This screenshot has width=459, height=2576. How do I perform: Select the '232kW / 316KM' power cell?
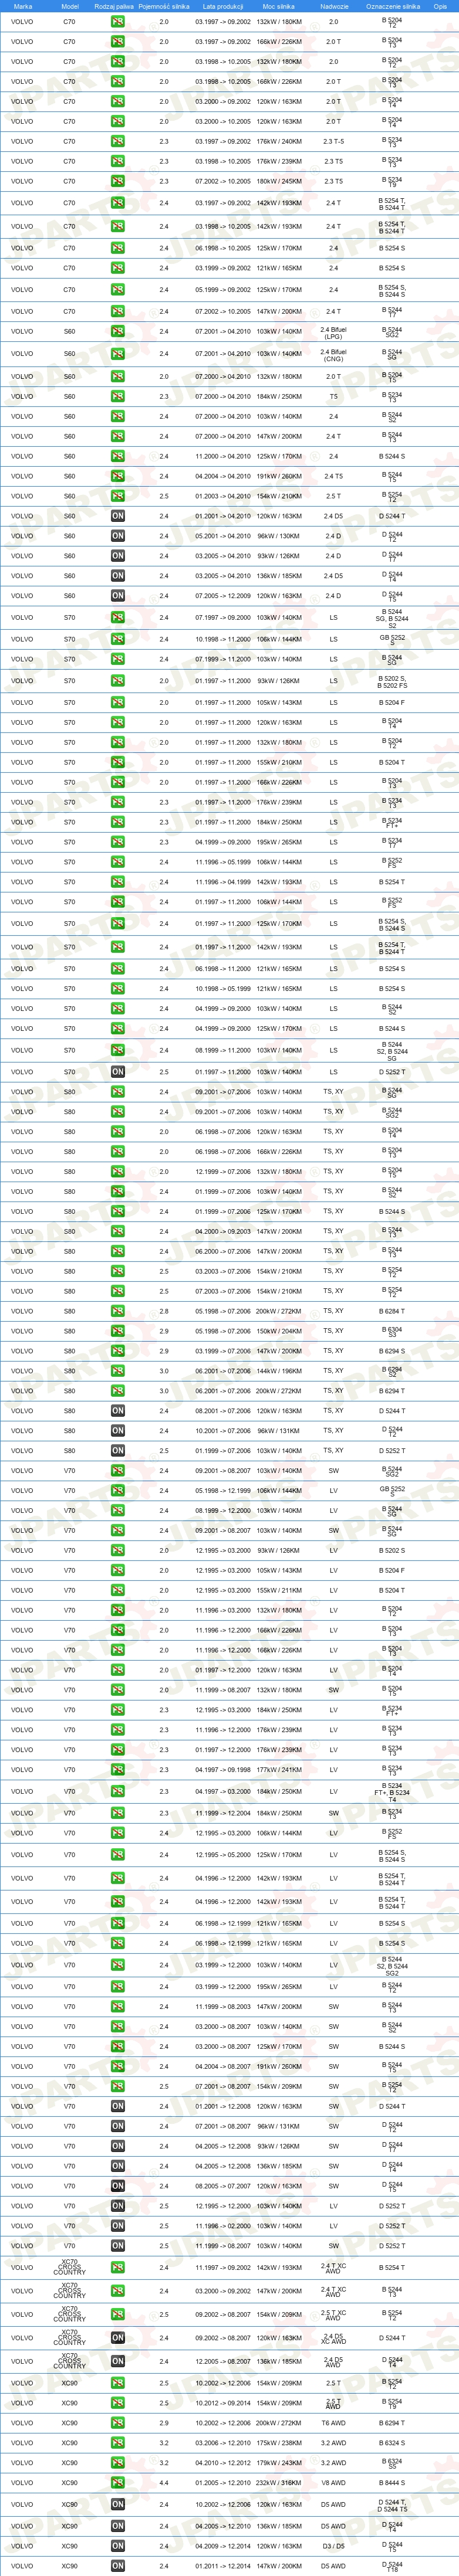[x=279, y=2483]
